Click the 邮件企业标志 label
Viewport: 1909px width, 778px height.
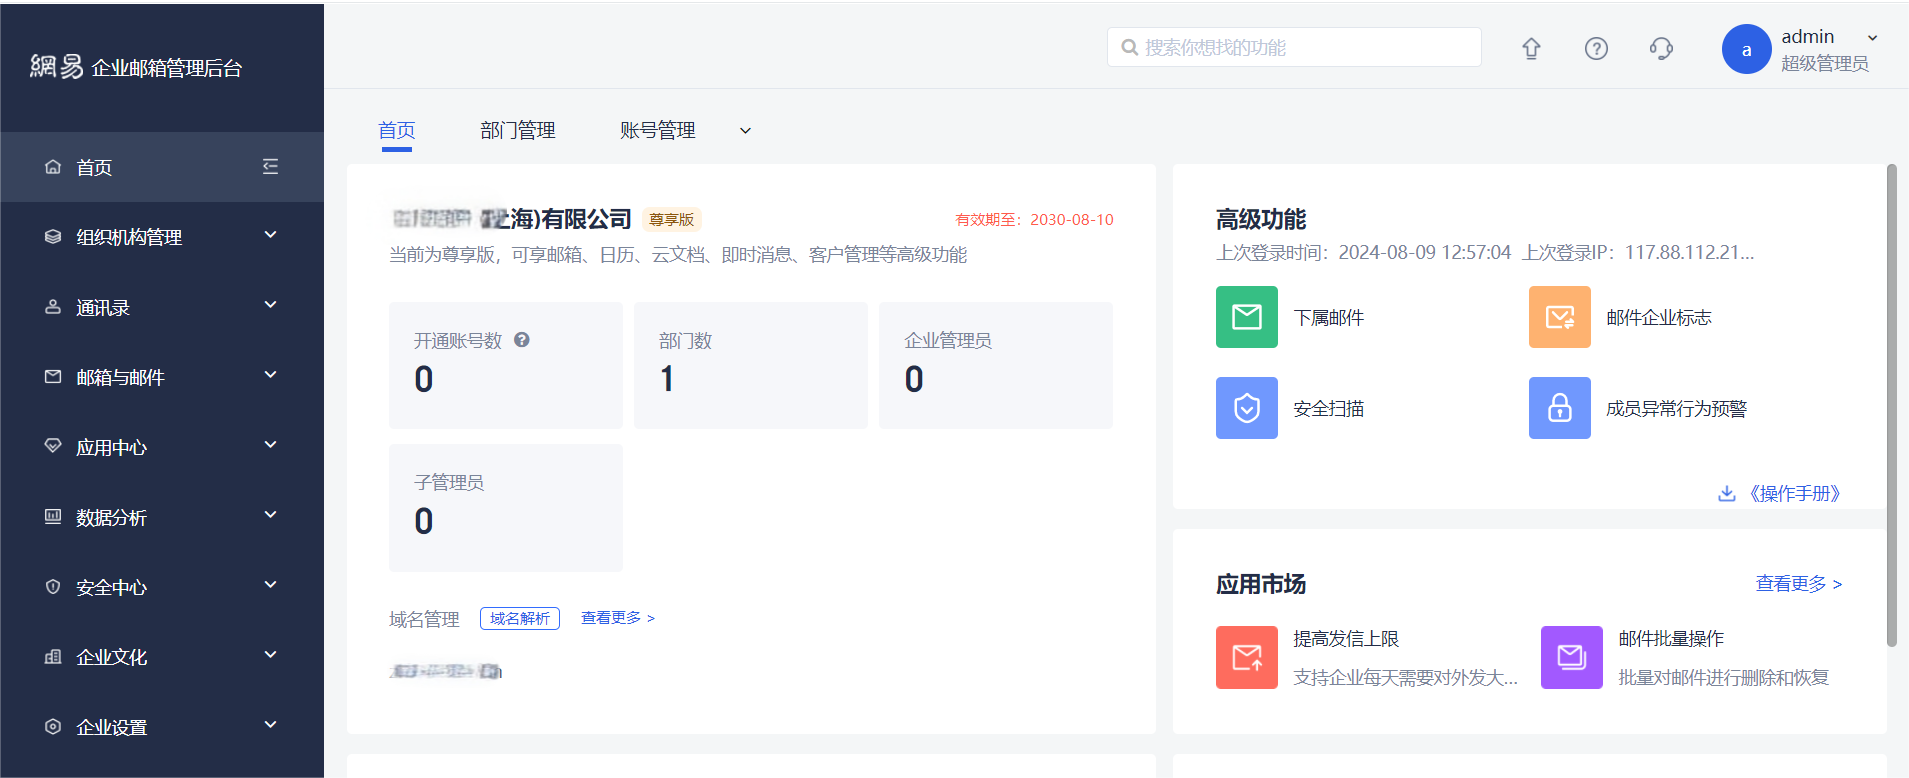click(1659, 317)
